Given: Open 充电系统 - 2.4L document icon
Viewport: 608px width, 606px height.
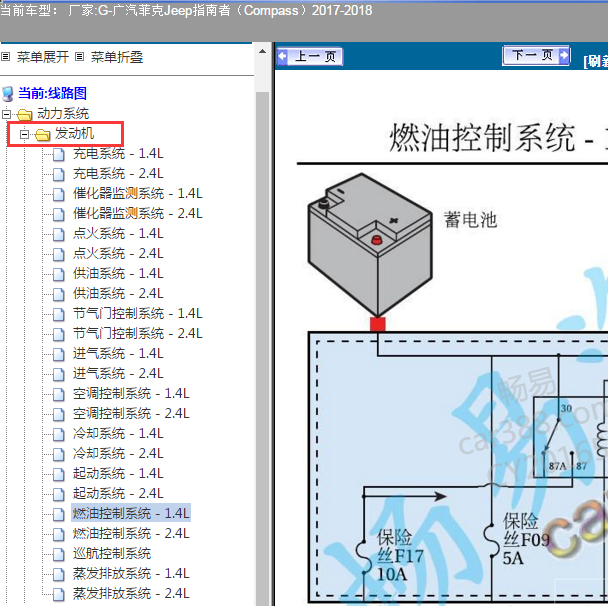Looking at the screenshot, I should click(x=59, y=174).
